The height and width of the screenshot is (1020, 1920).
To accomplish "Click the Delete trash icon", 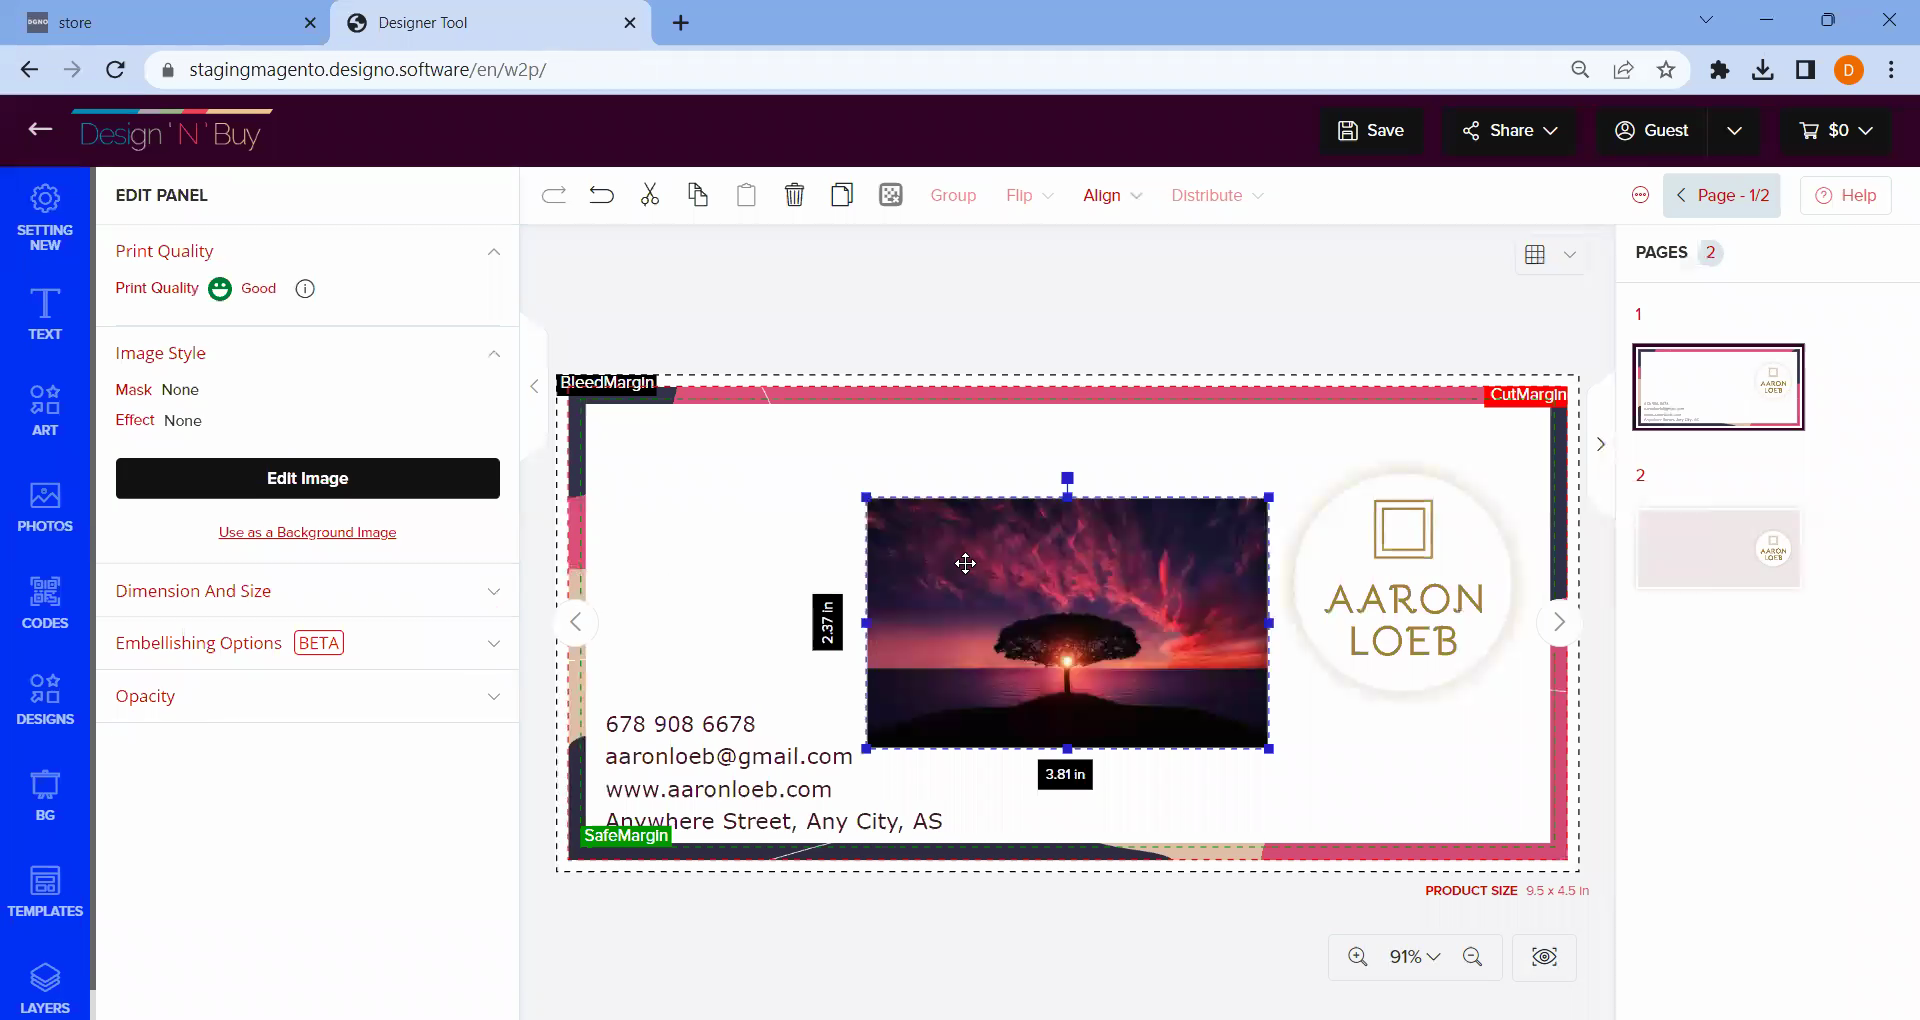I will click(794, 195).
